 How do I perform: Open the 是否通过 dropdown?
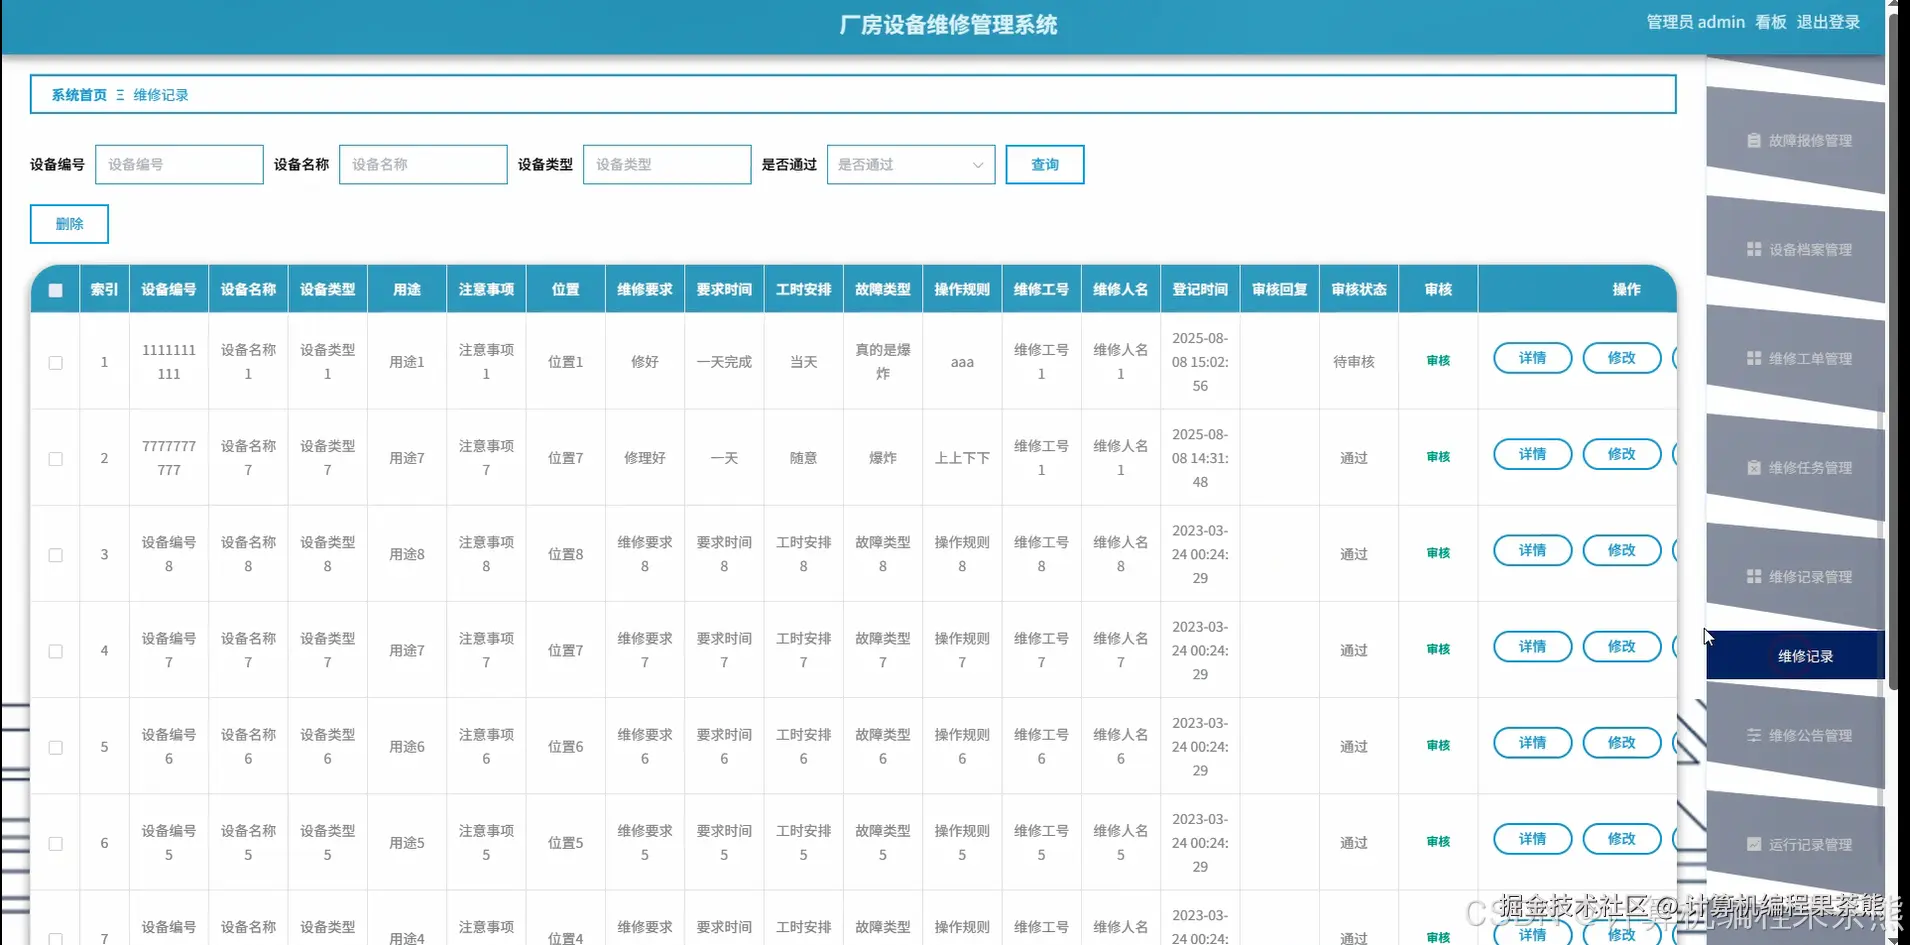910,165
